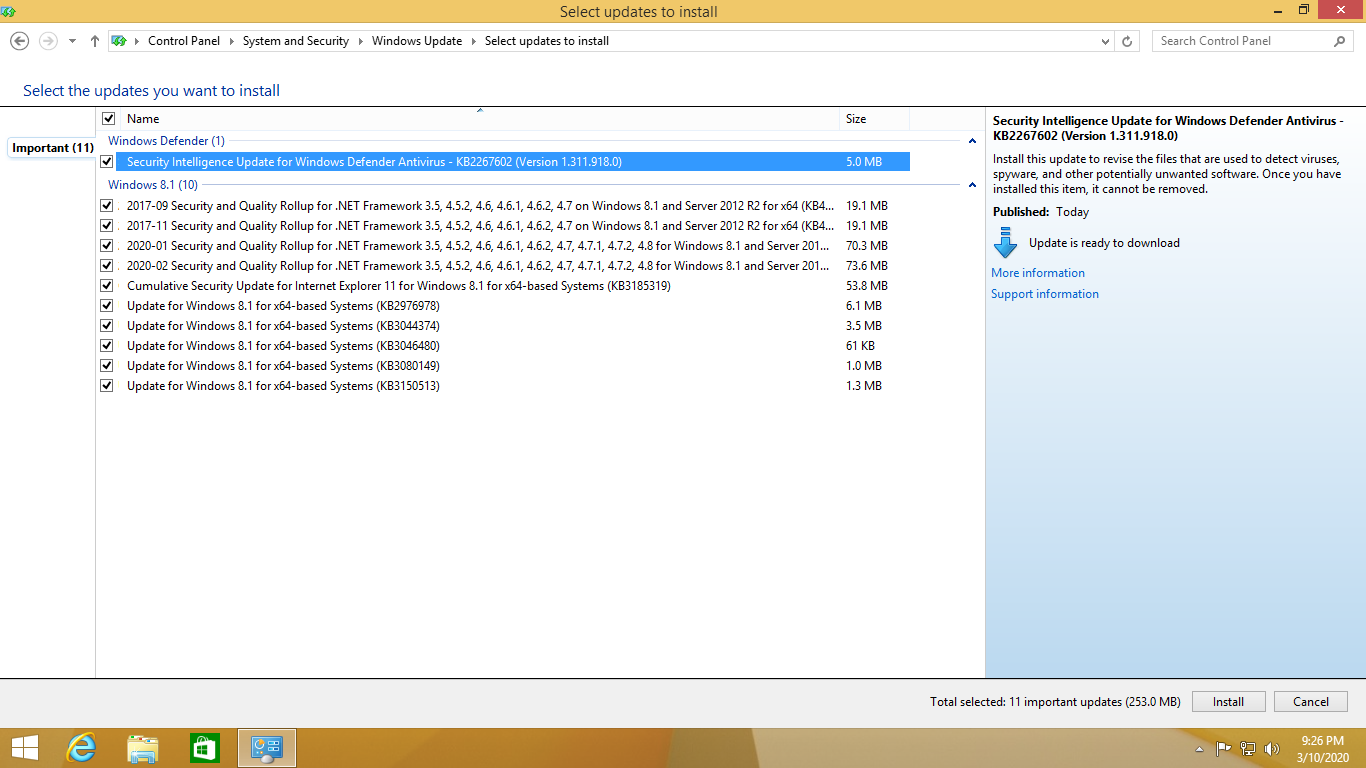Click Windows Update breadcrumb
Screen dimensions: 1366x768
click(x=417, y=41)
